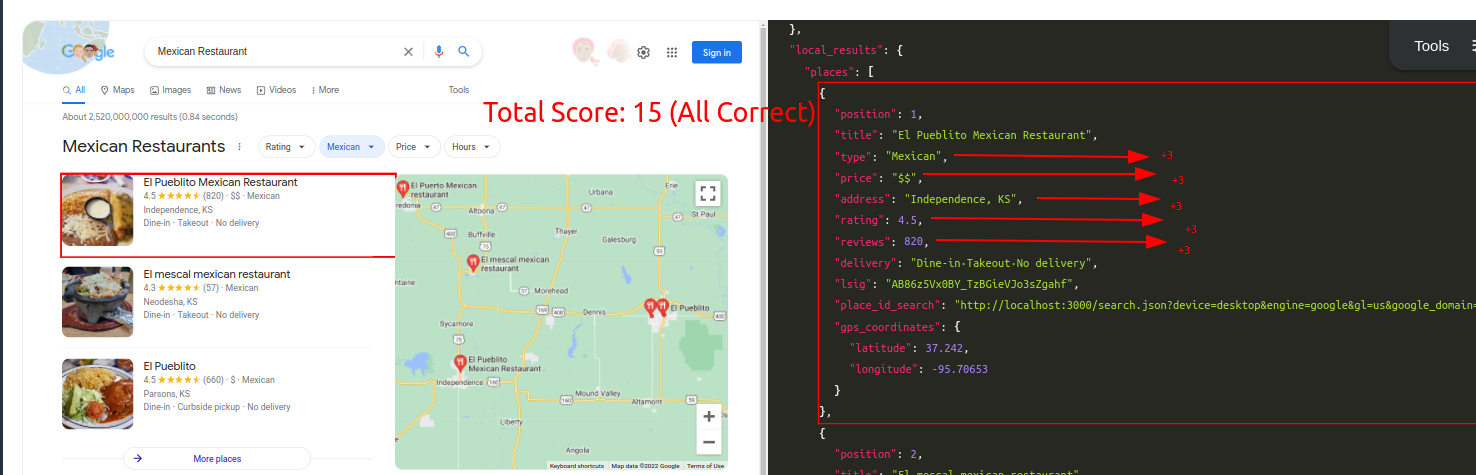1476x475 pixels.
Task: Click the "places" key in JSON
Action: [831, 71]
